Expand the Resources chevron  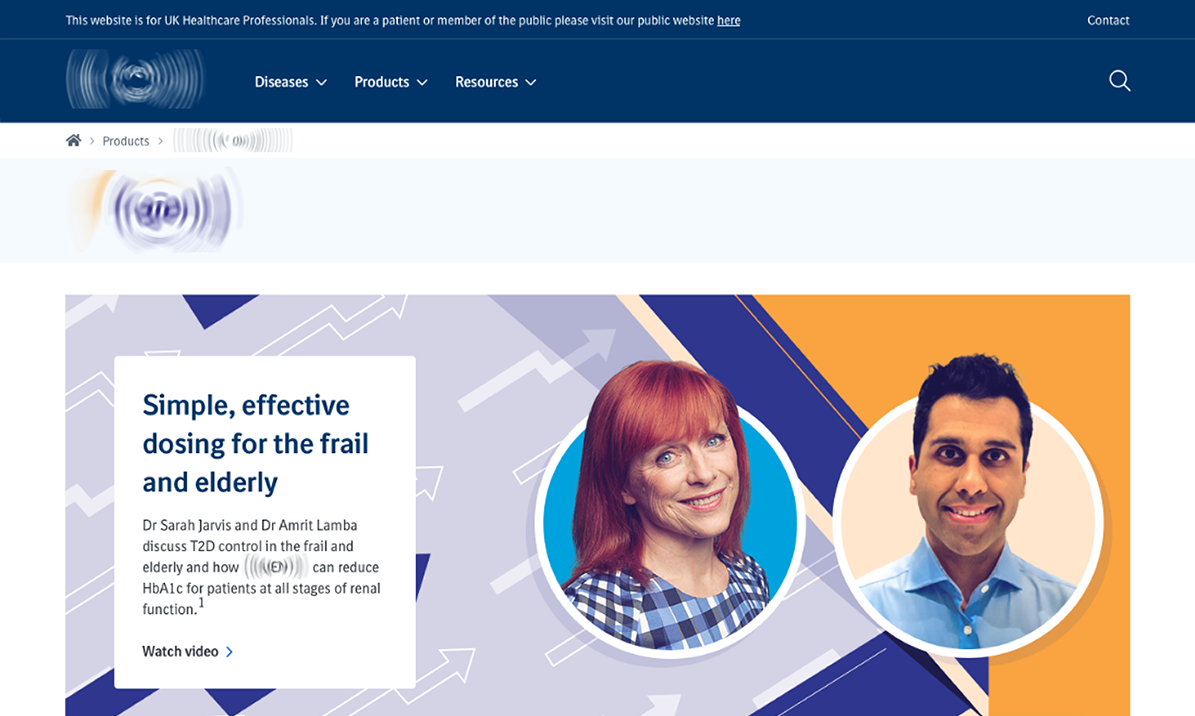[531, 82]
